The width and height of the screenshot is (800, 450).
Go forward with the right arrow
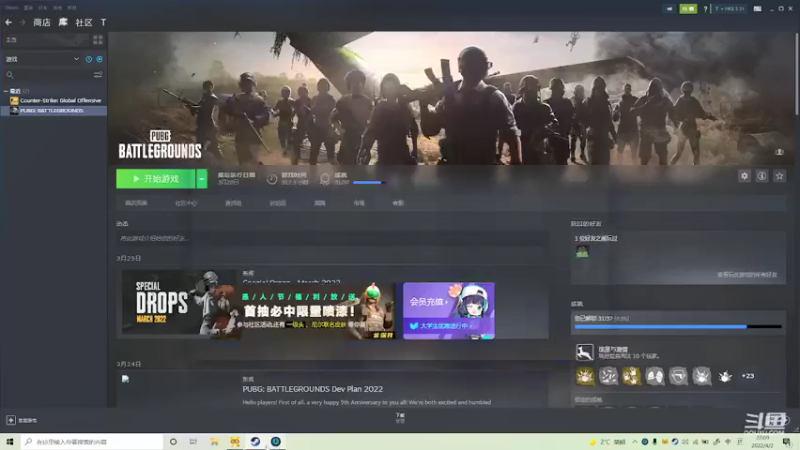[x=22, y=22]
